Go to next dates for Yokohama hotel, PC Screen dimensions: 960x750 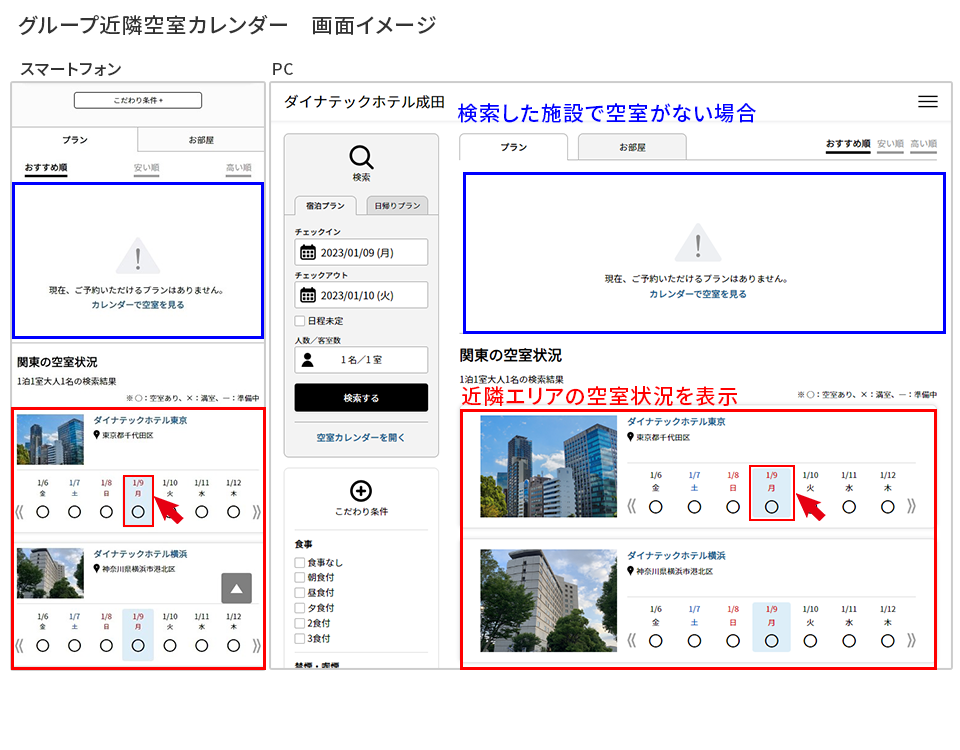point(912,640)
